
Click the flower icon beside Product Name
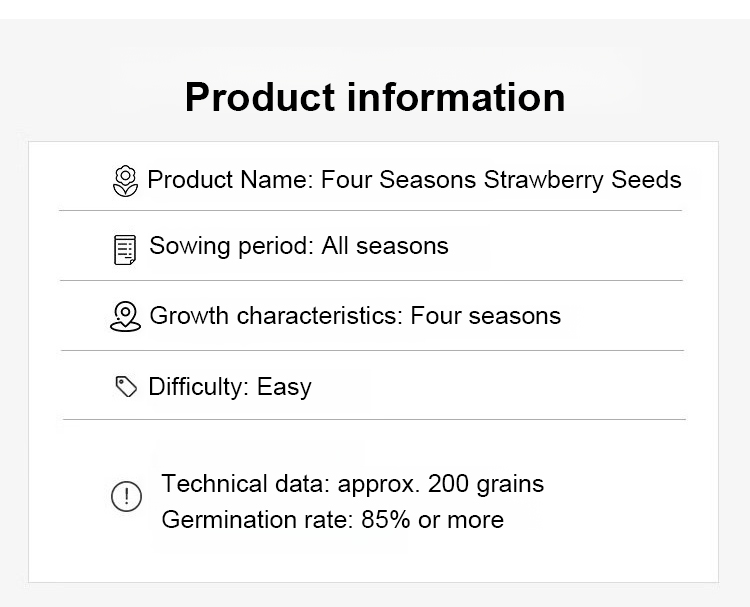tap(125, 181)
